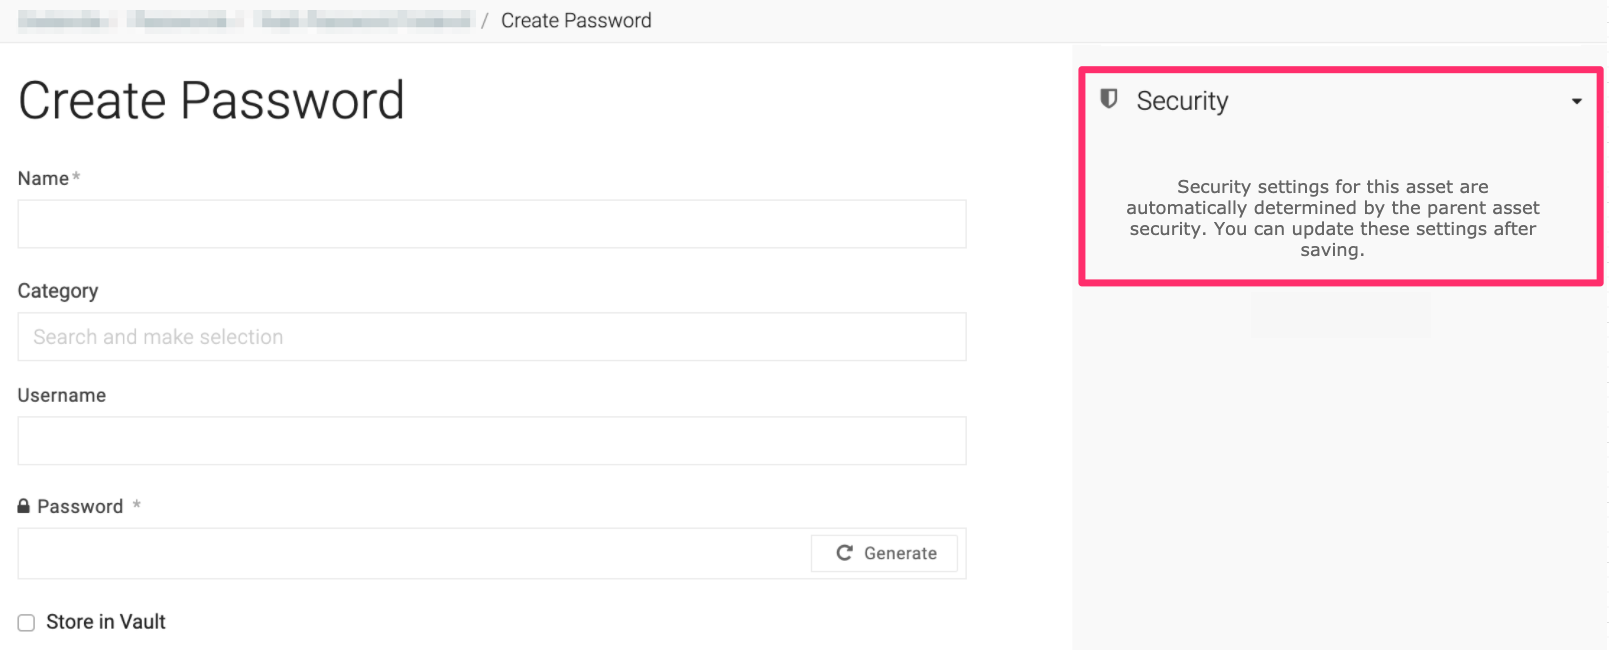Focus the Name input field

[x=491, y=224]
